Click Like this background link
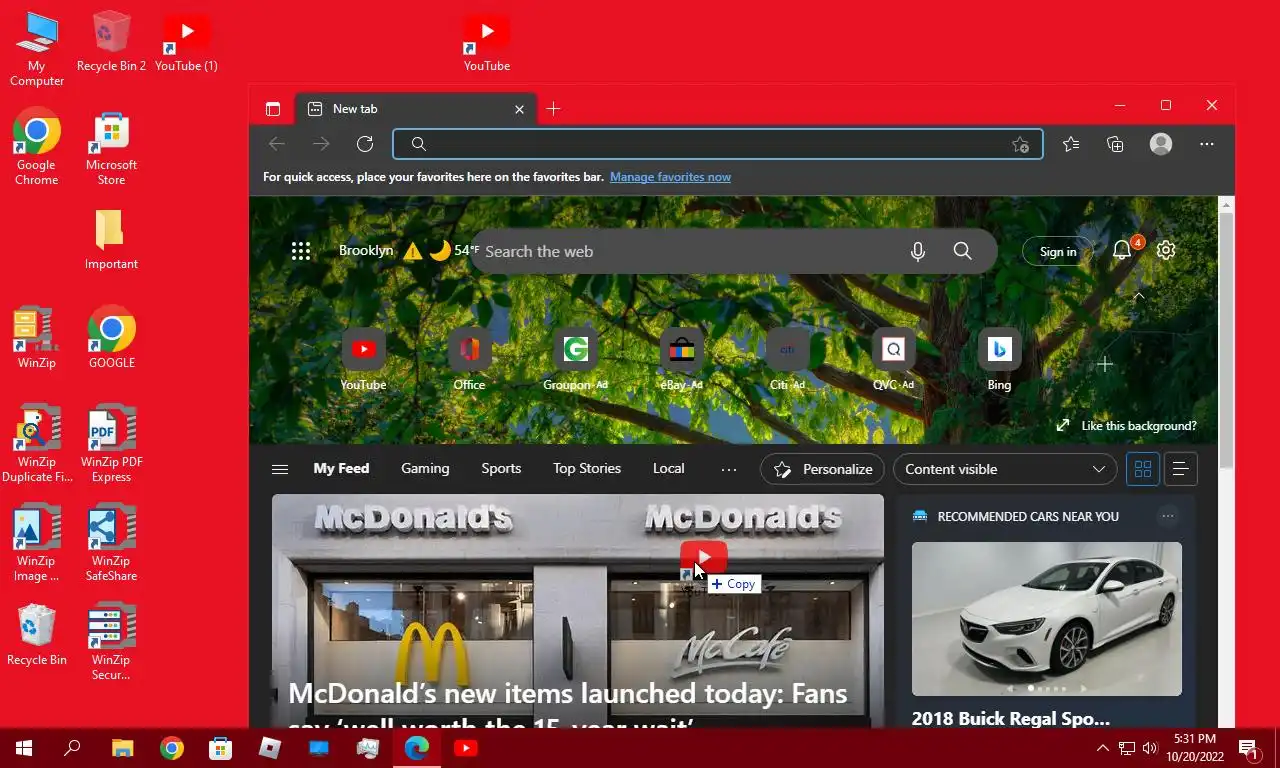The height and width of the screenshot is (768, 1280). (x=1126, y=425)
